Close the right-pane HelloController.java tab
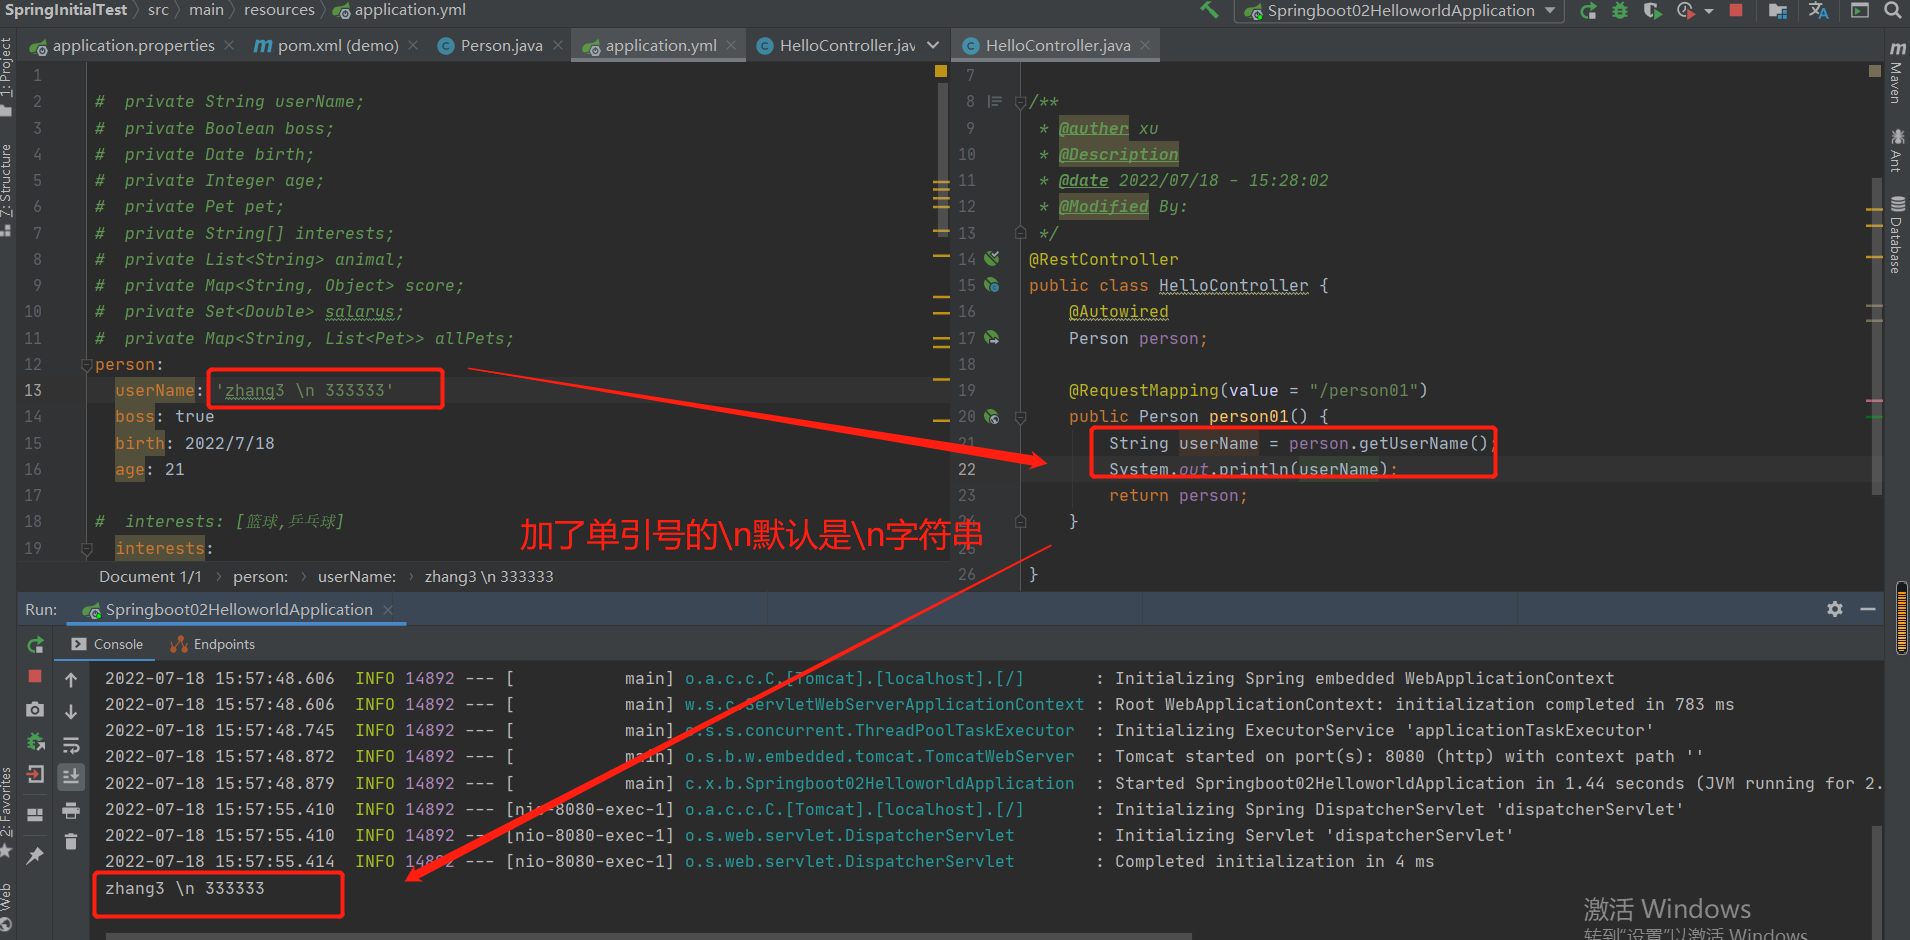The width and height of the screenshot is (1910, 940). pyautogui.click(x=1145, y=45)
